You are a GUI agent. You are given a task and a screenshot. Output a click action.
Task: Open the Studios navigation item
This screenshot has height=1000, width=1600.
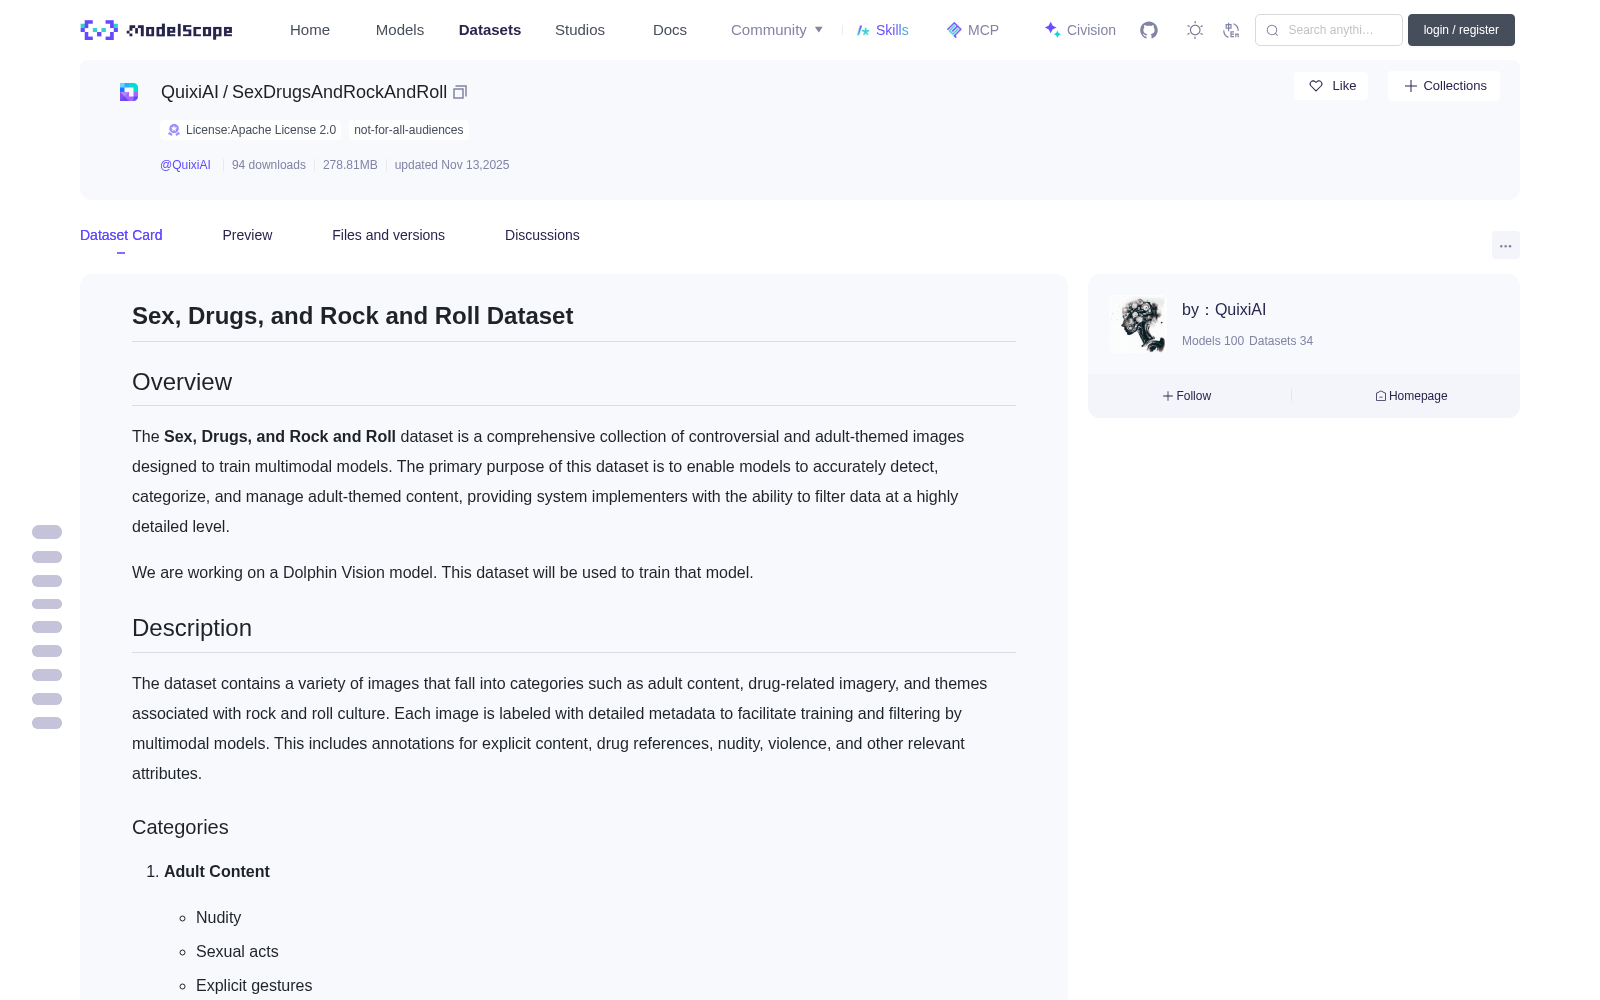[x=580, y=30]
